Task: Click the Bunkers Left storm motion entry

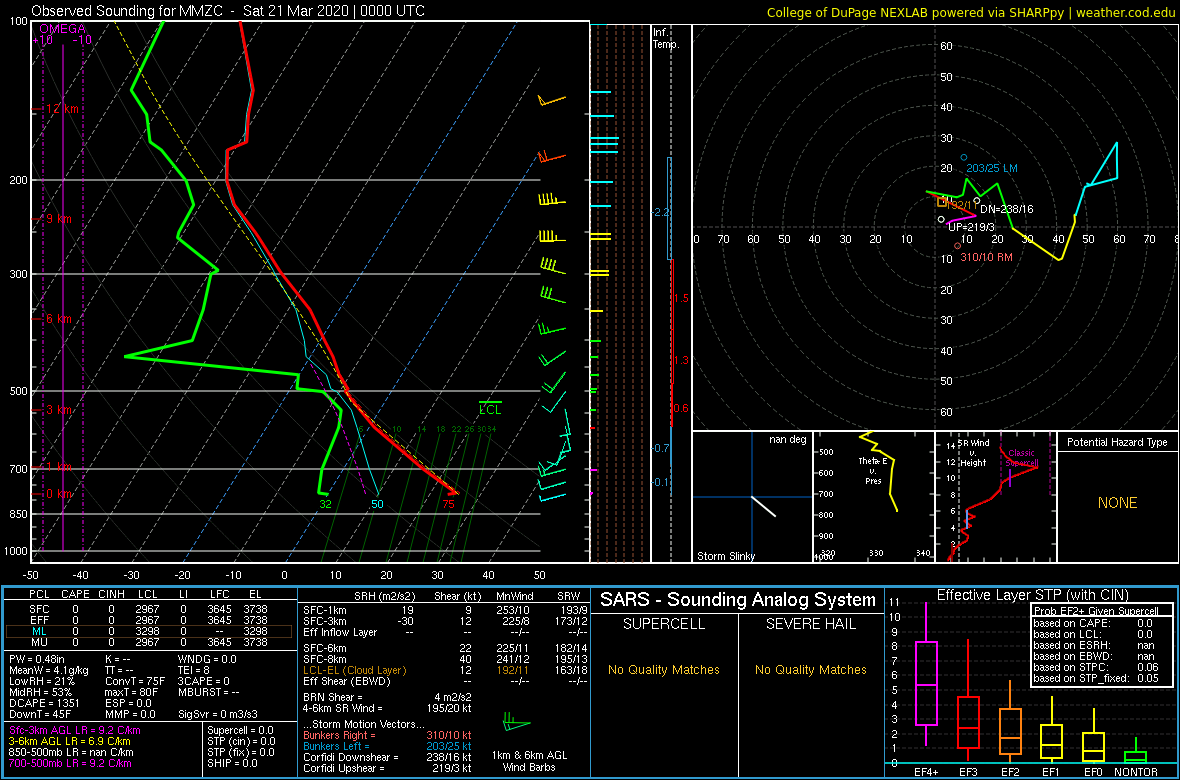Action: click(x=386, y=747)
